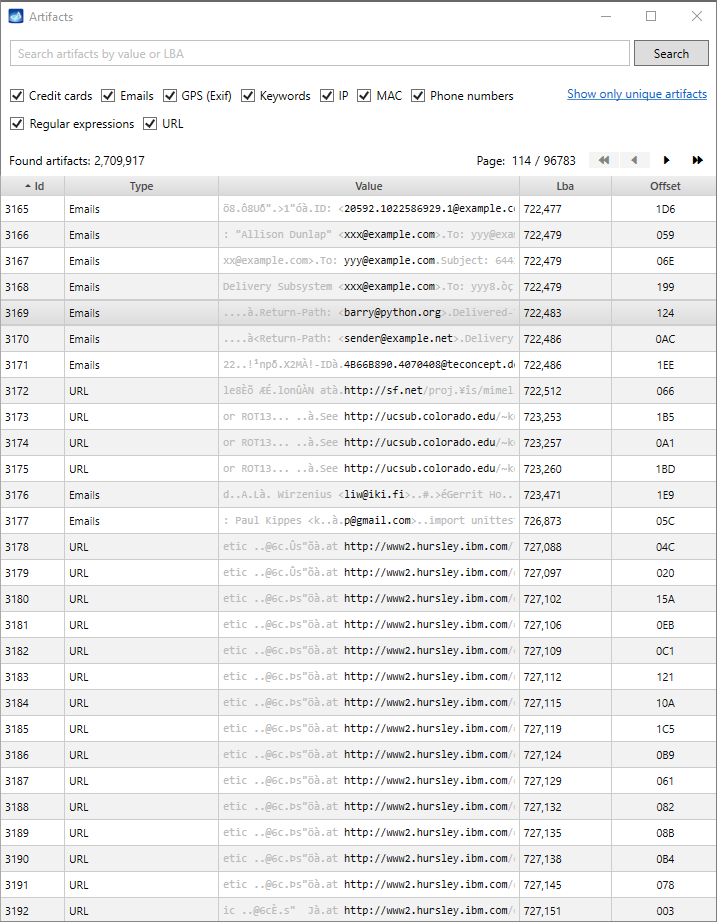
Task: Click the Artifacts app icon in title bar
Action: 16,16
